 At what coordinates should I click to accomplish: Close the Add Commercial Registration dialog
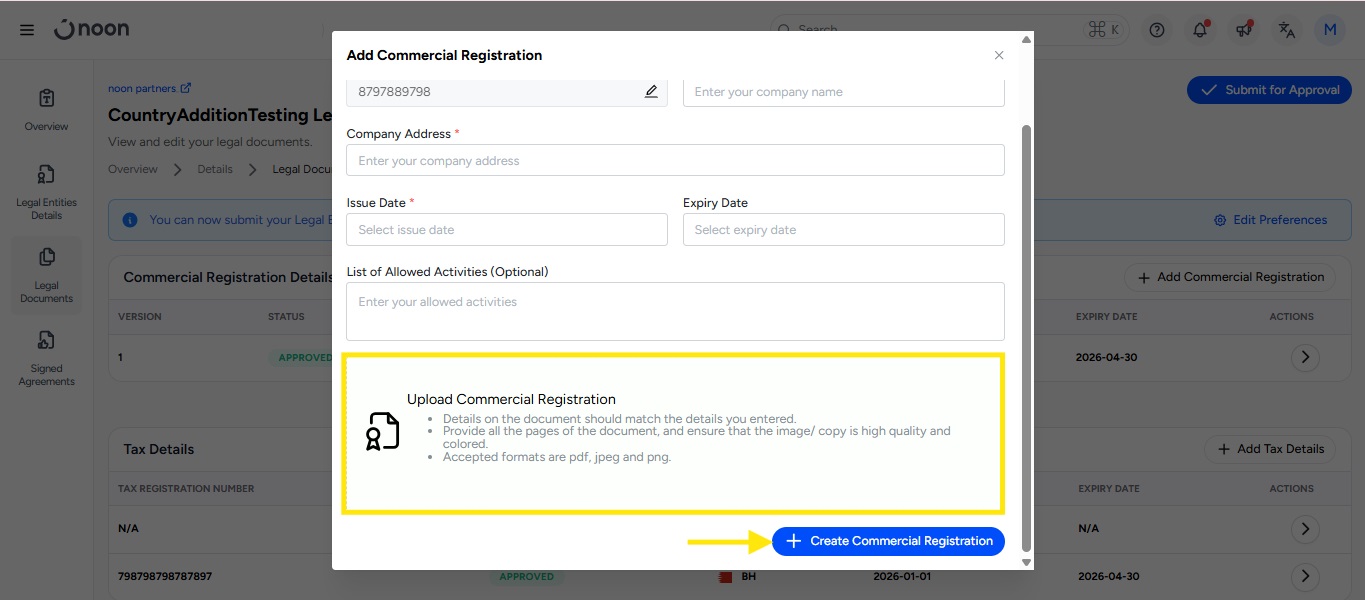(998, 56)
